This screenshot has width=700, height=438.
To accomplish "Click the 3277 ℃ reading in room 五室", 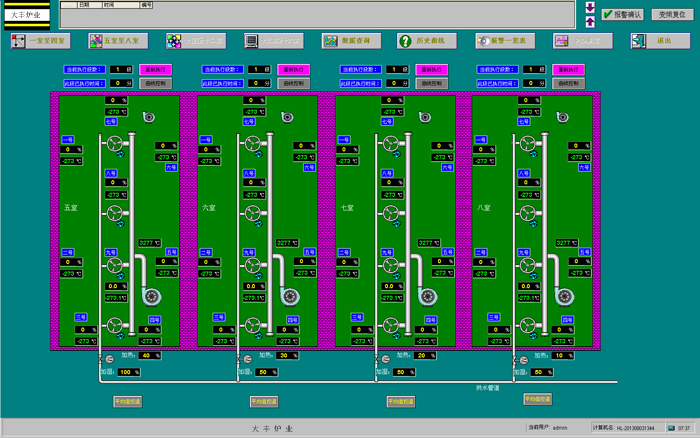I will [x=150, y=243].
